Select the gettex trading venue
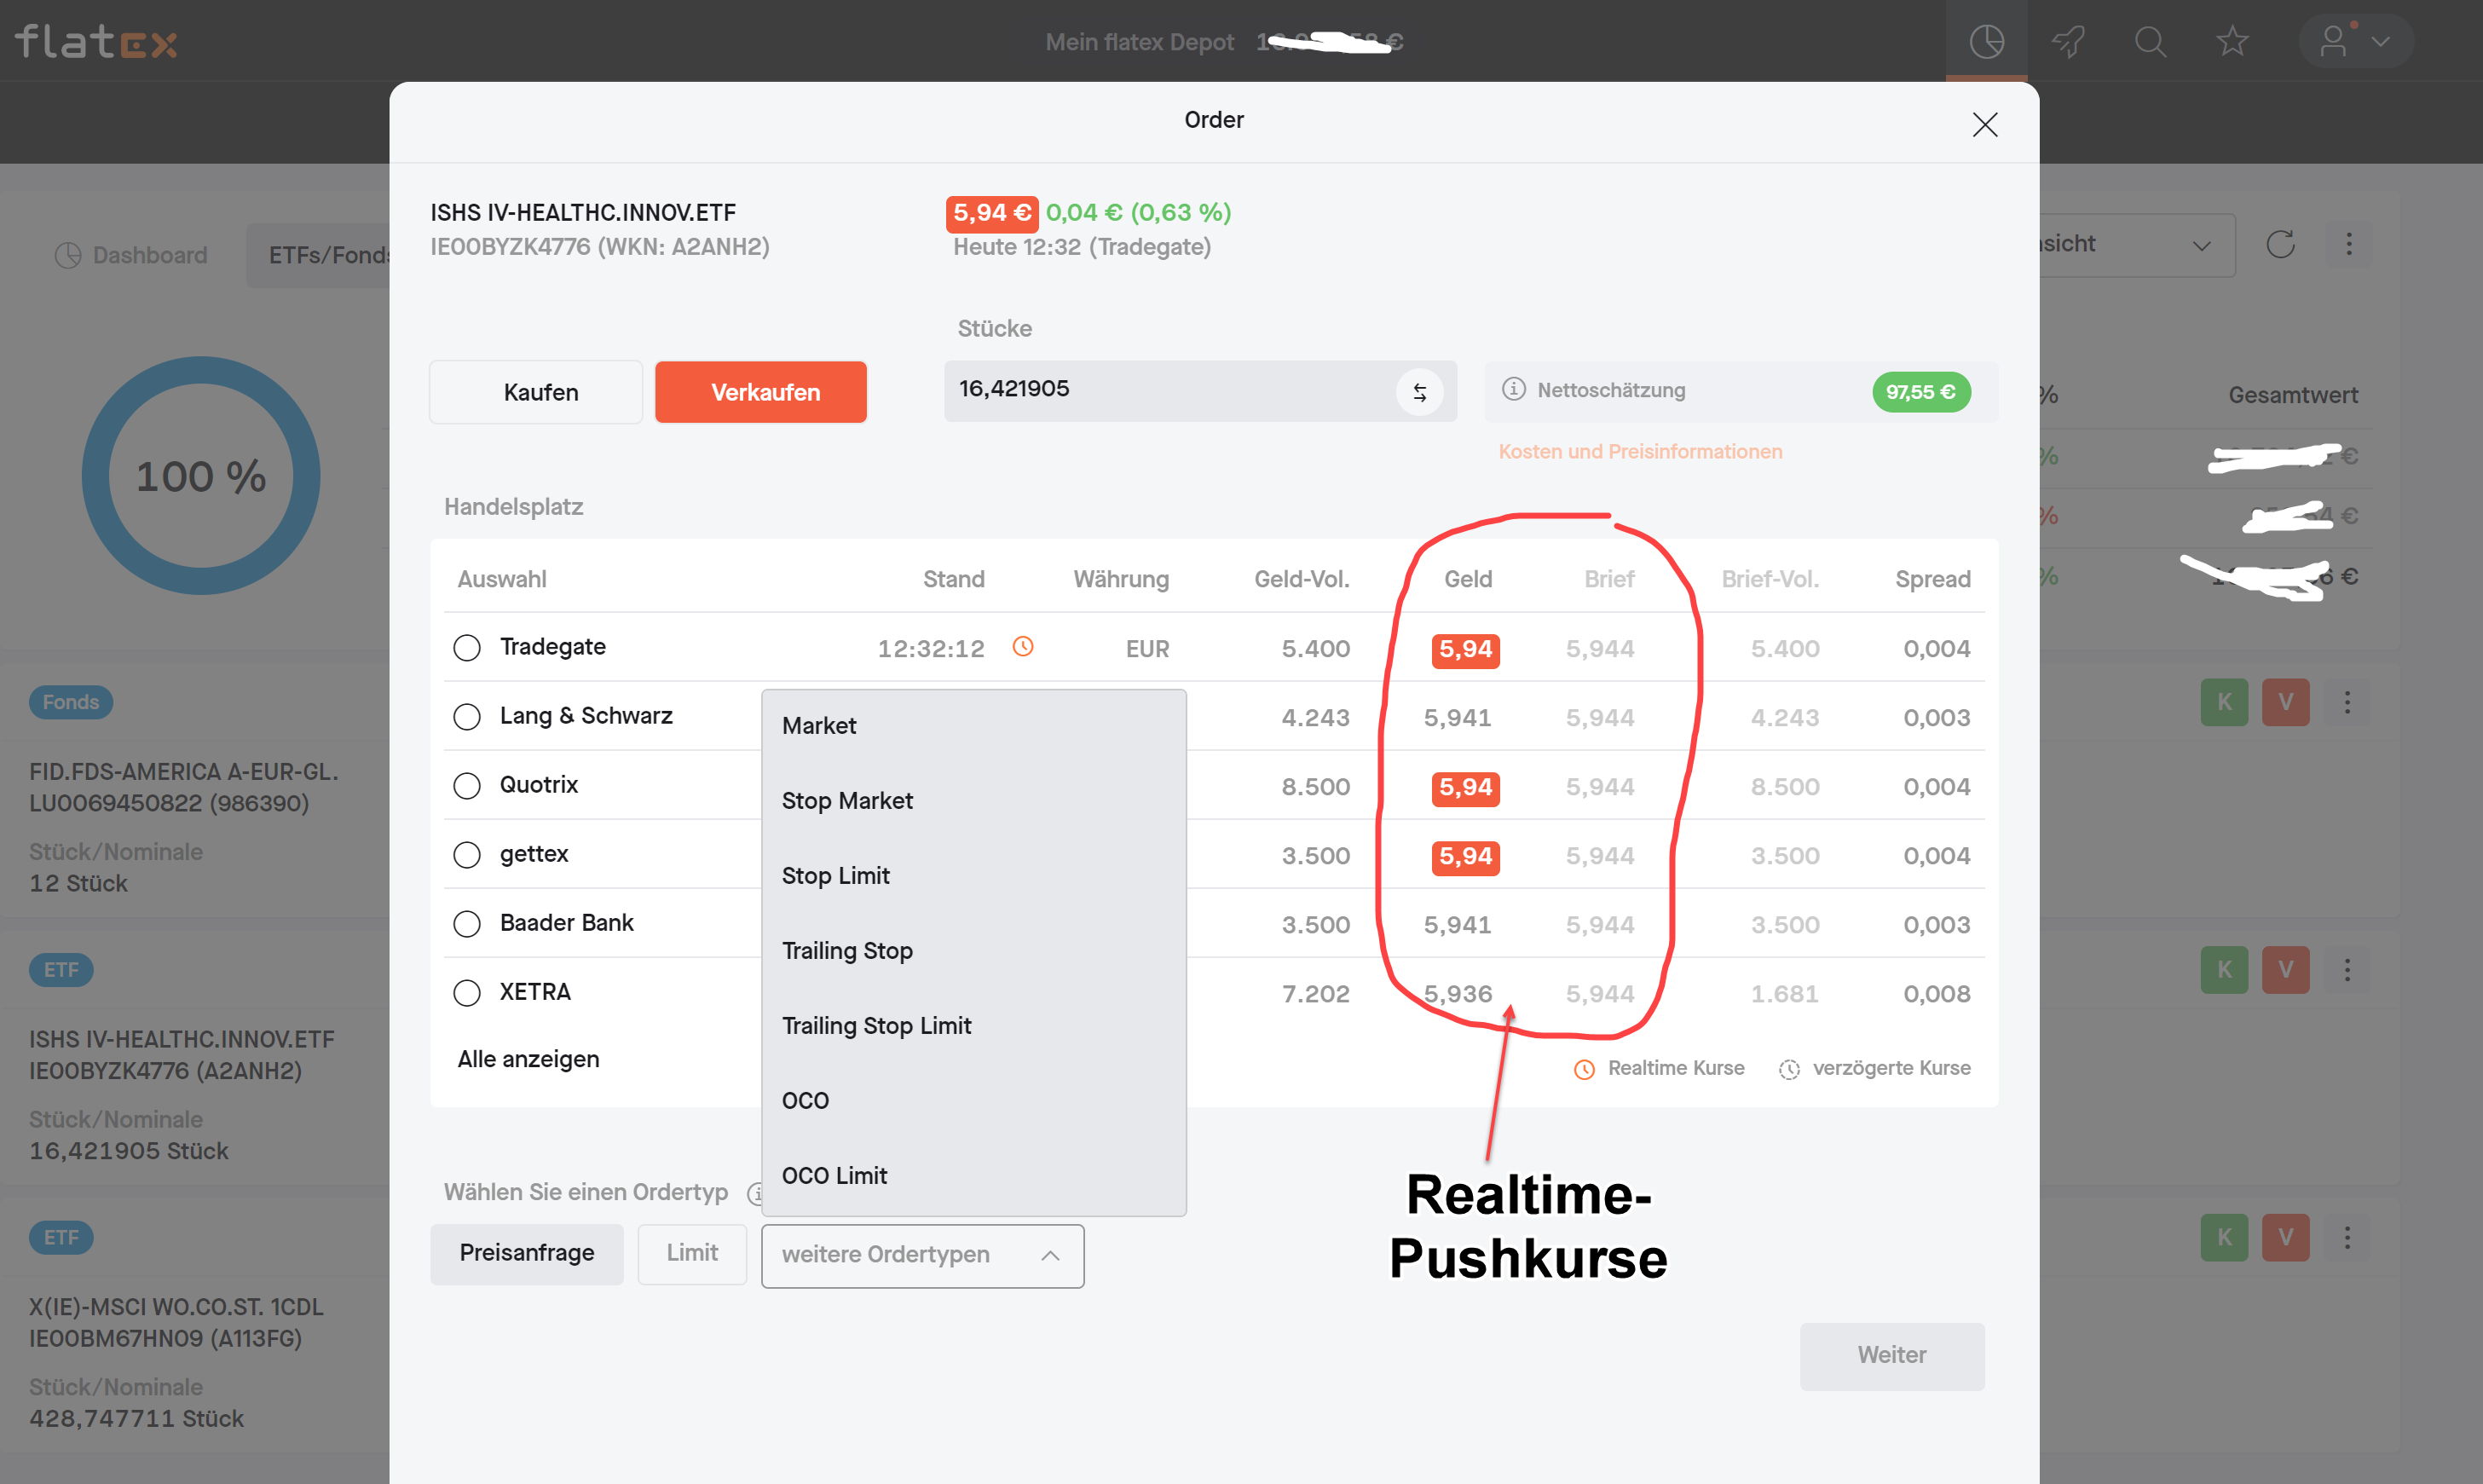The width and height of the screenshot is (2483, 1484). (466, 854)
